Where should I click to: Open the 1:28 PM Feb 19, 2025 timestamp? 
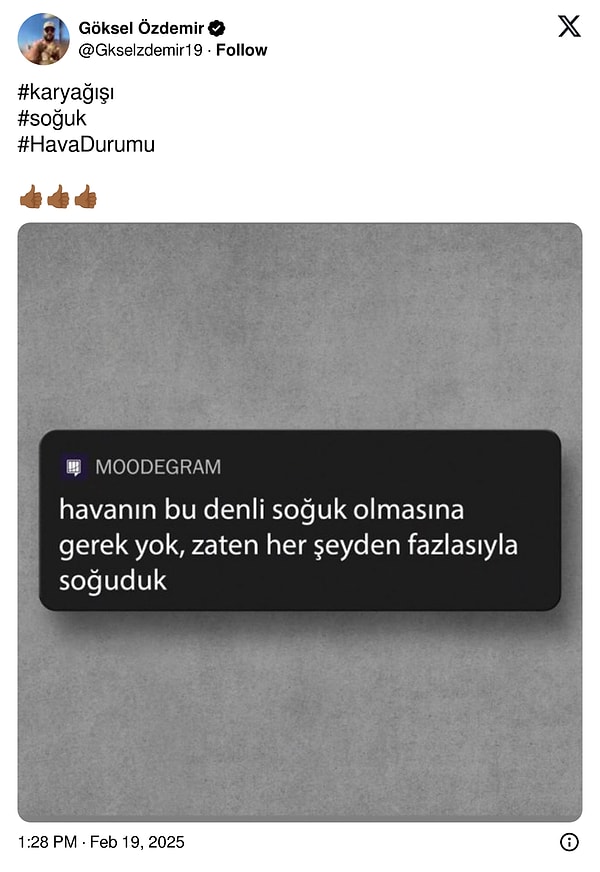[101, 842]
